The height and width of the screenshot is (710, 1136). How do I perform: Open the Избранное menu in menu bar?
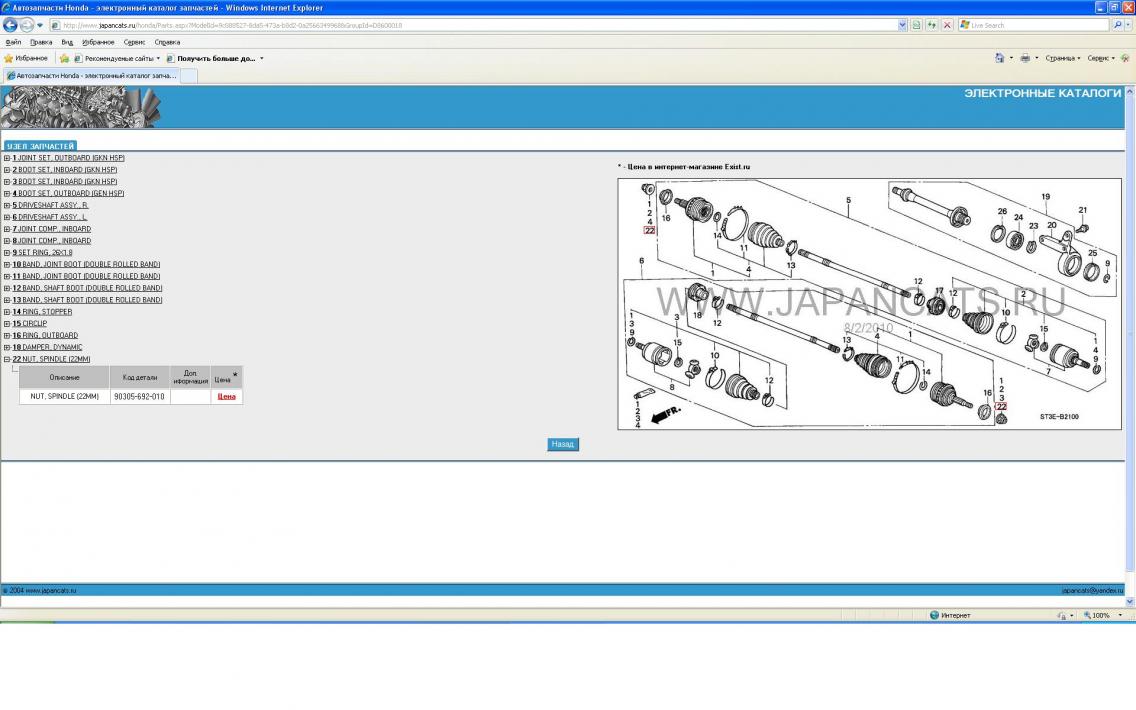point(98,42)
